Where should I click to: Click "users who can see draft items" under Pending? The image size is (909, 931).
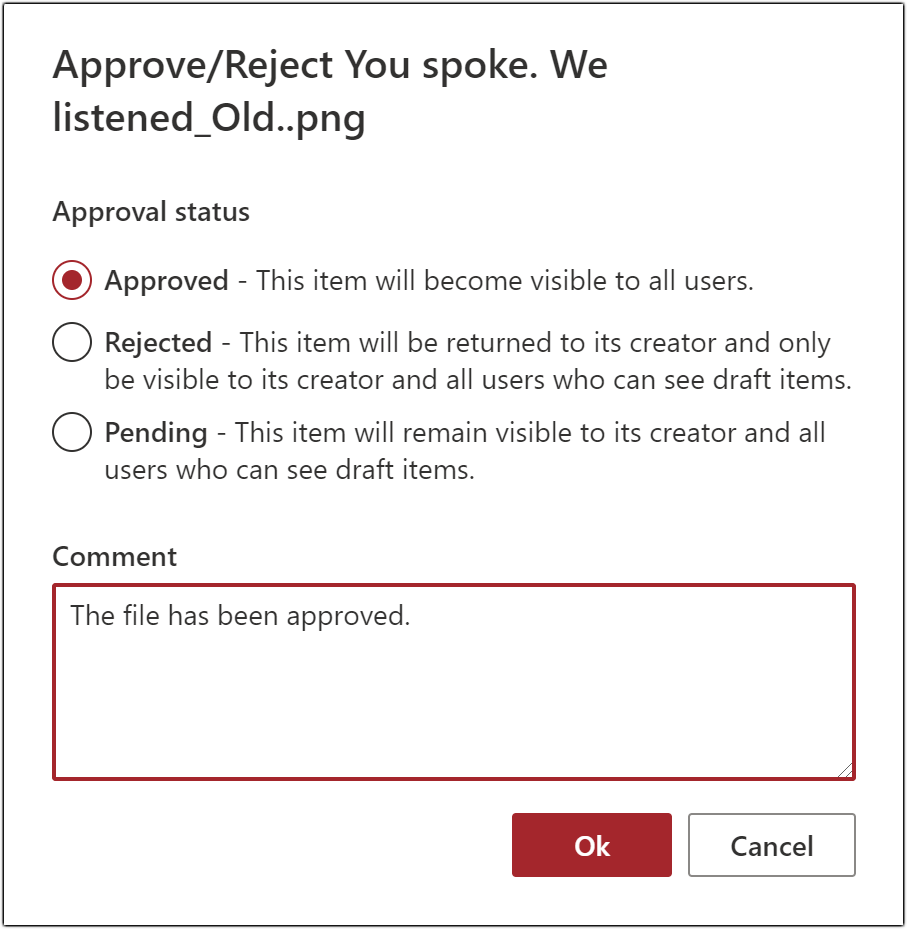coord(289,469)
